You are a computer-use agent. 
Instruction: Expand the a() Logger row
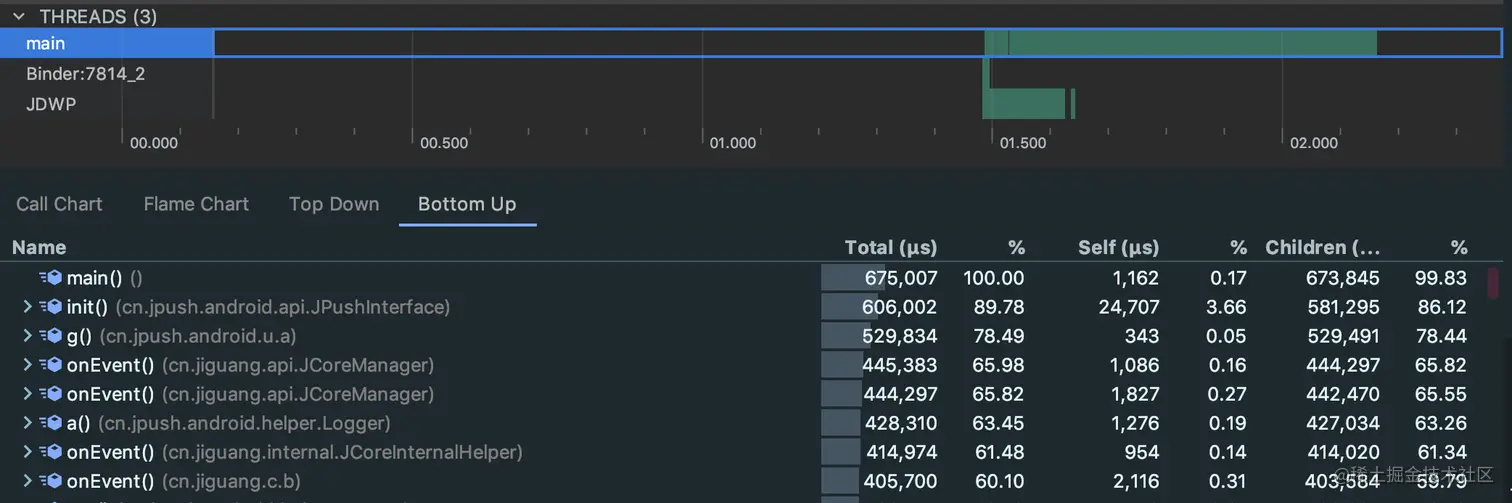tap(27, 423)
